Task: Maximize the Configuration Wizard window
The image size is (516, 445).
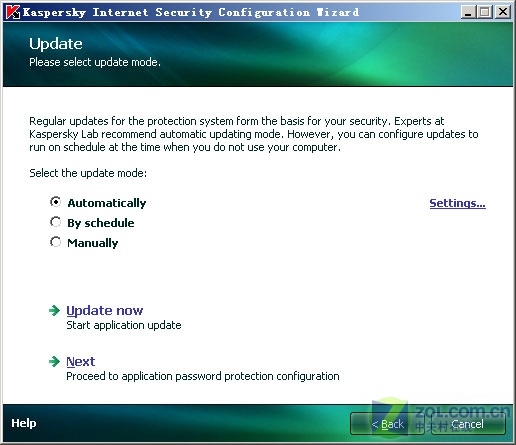Action: [x=485, y=12]
